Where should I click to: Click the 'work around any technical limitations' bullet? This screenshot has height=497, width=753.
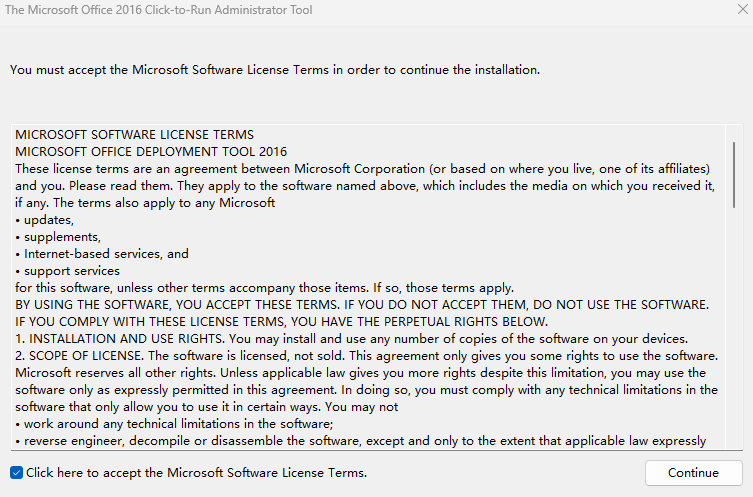(x=174, y=424)
